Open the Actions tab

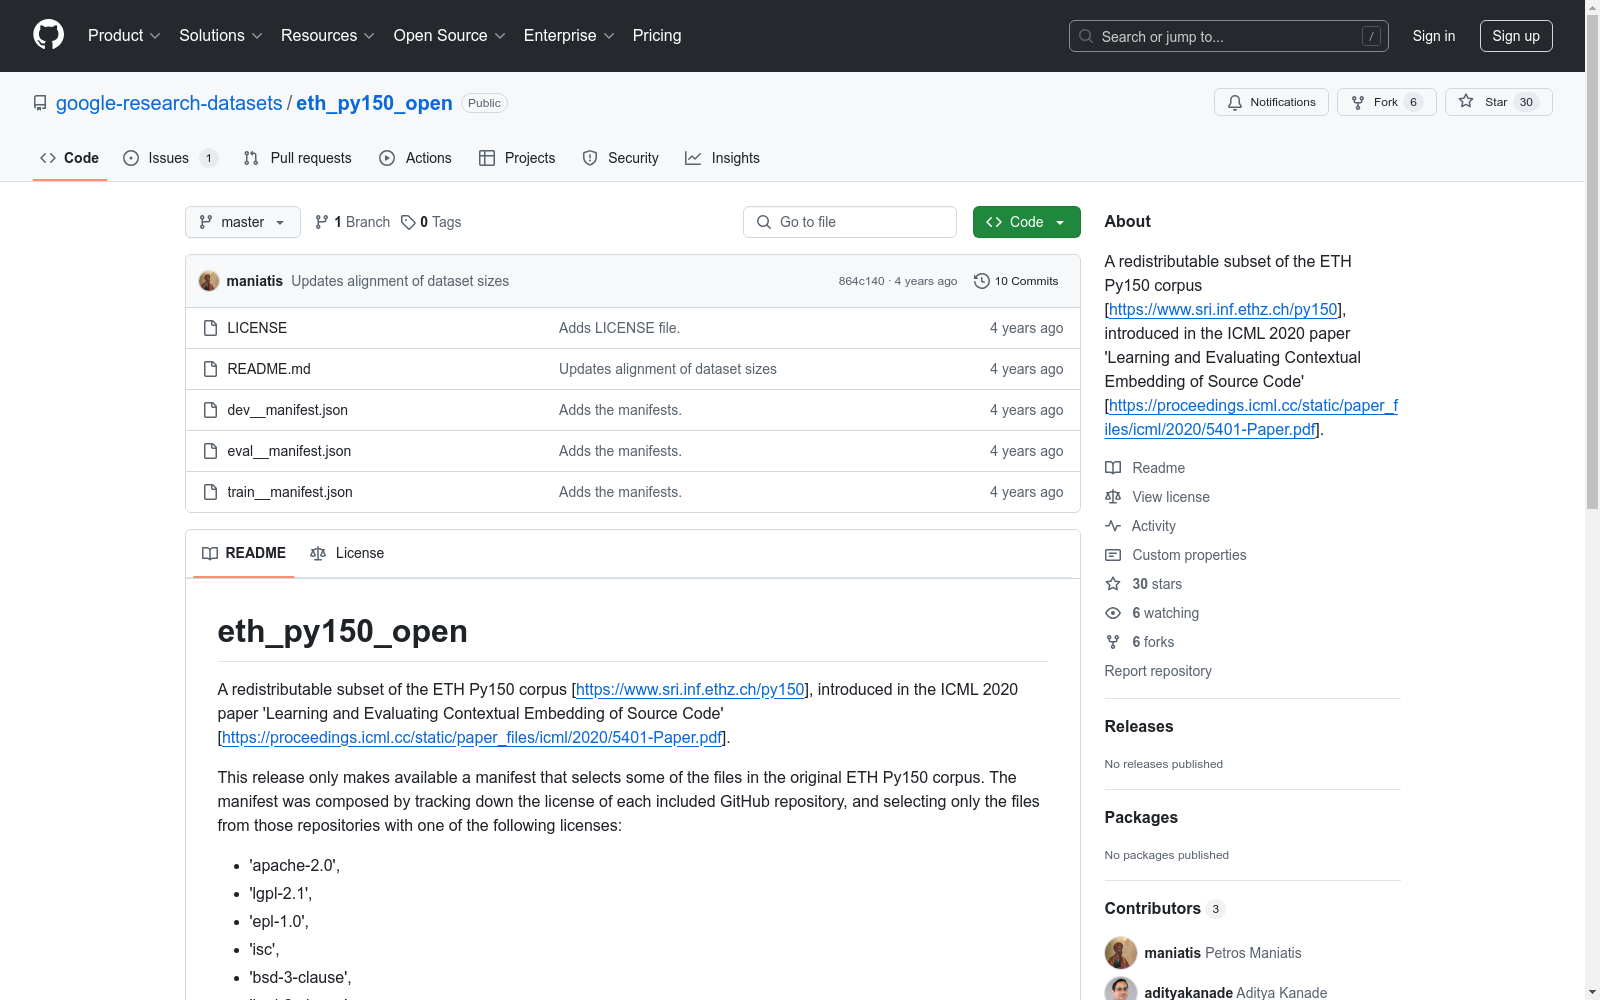415,158
